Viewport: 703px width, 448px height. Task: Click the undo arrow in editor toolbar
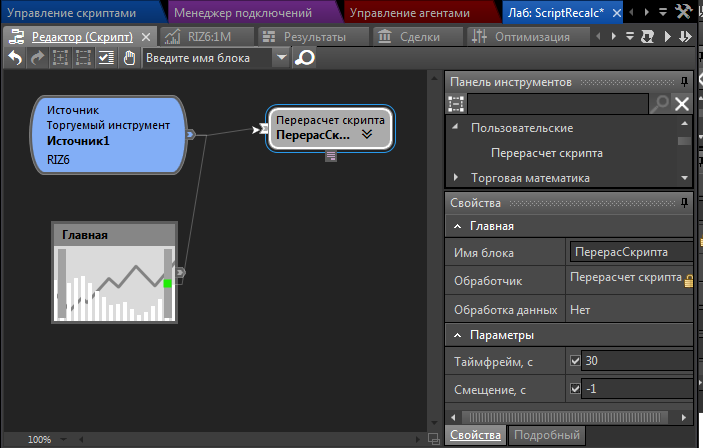tap(14, 58)
